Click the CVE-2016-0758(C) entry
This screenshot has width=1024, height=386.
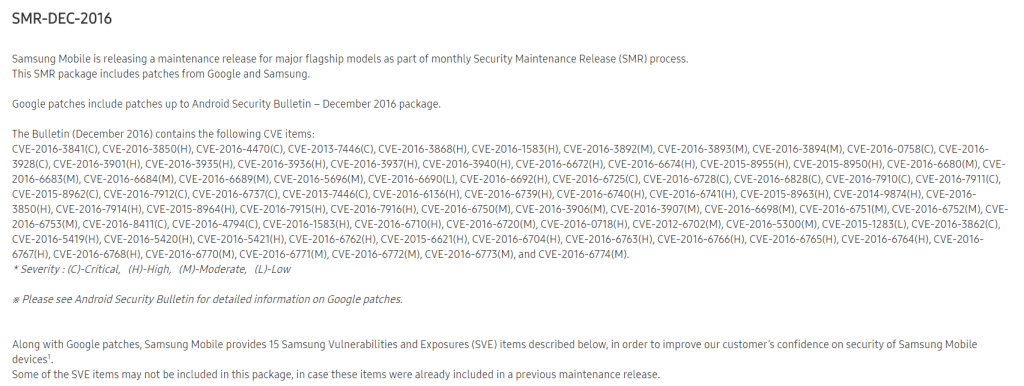pos(891,149)
